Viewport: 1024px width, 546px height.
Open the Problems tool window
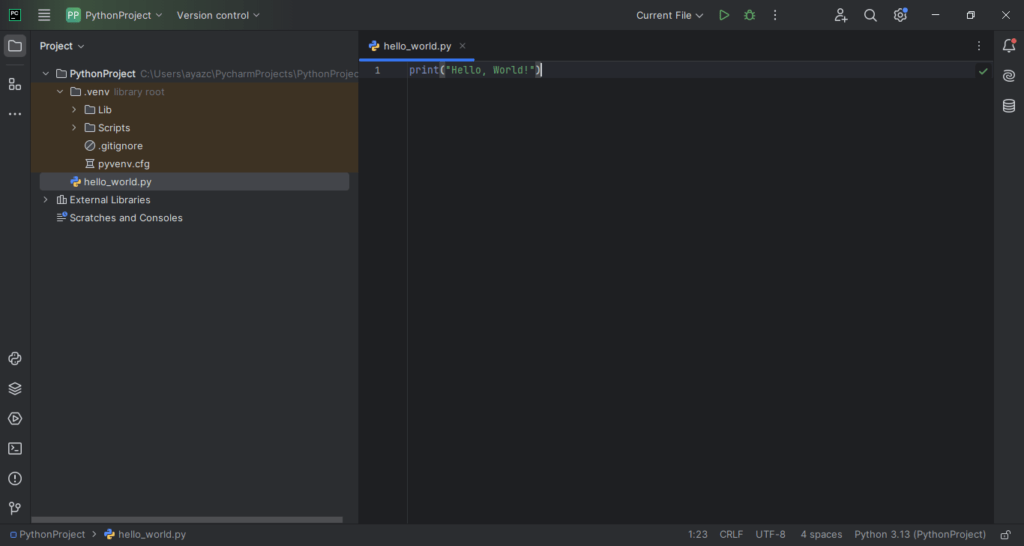(x=15, y=479)
